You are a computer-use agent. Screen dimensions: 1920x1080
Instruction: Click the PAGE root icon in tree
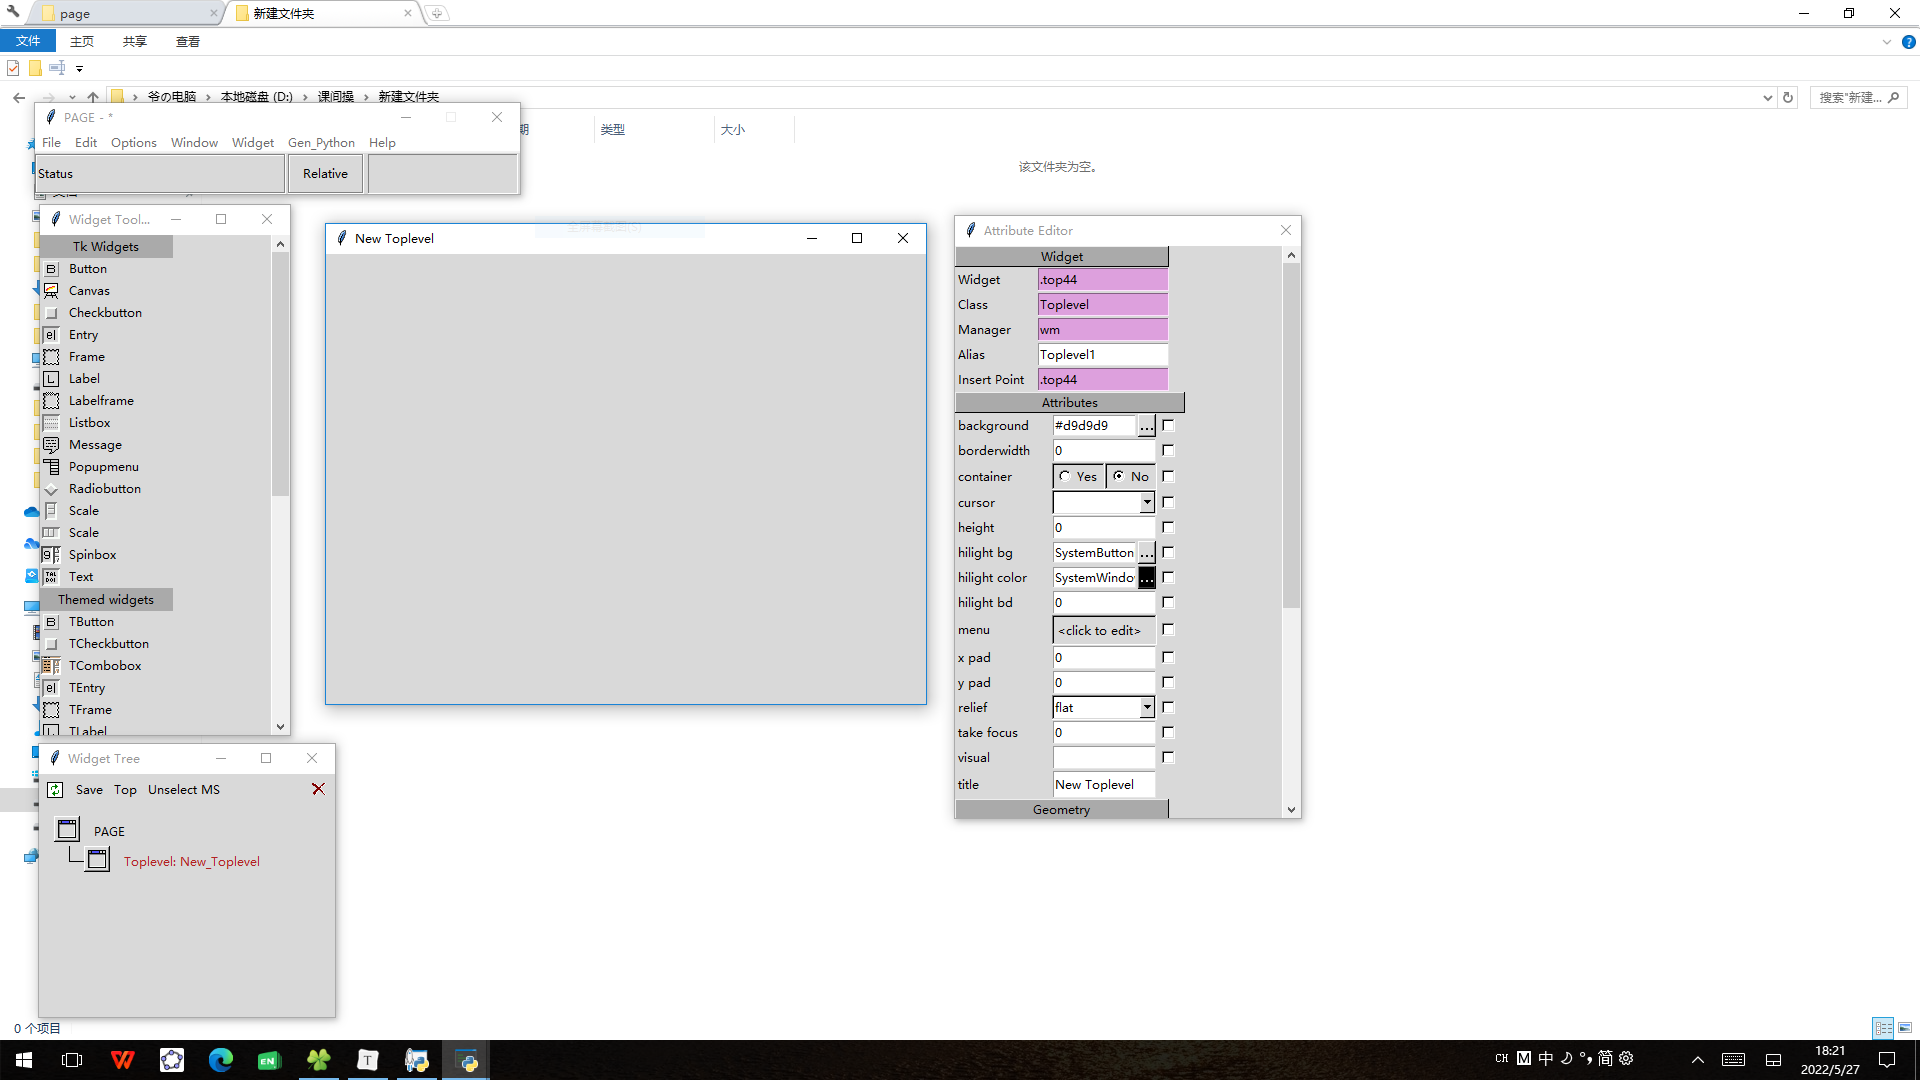[x=67, y=830]
